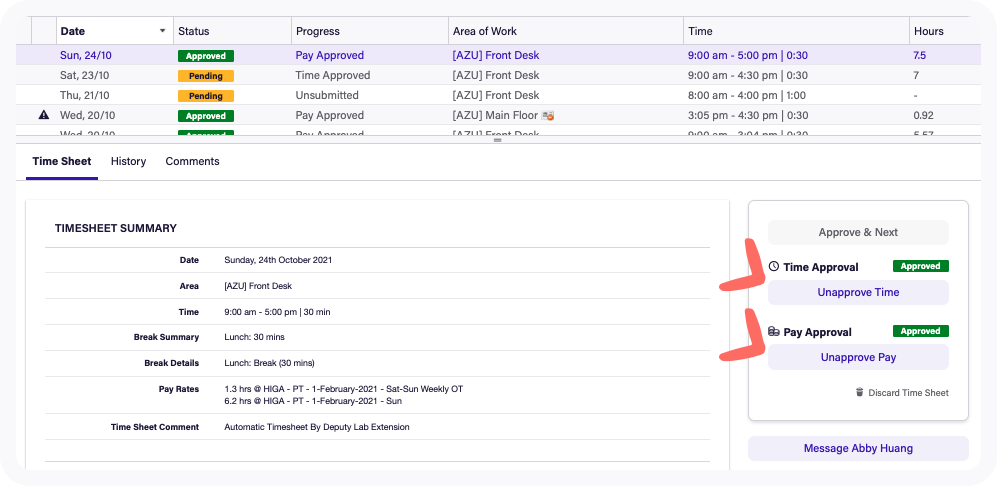Click the 3:05 pm - 4:30 pm time cell

point(748,115)
